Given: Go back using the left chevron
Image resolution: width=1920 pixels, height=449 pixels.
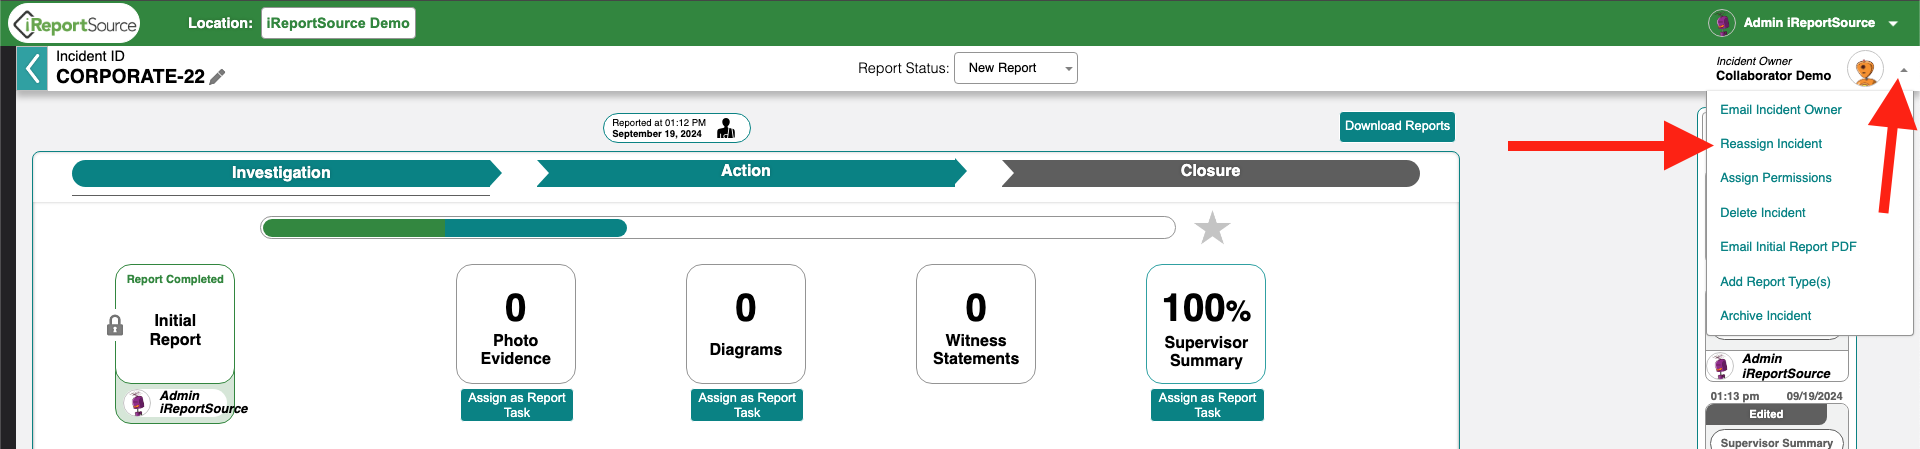Looking at the screenshot, I should 33,68.
